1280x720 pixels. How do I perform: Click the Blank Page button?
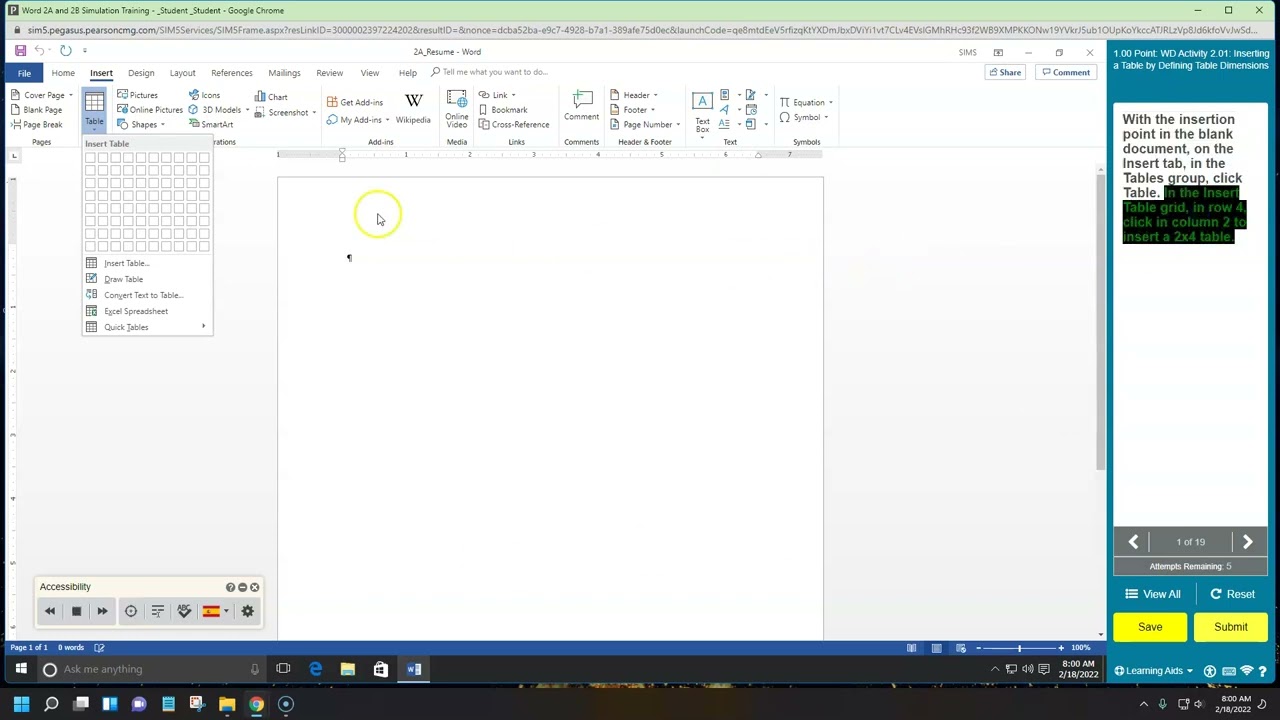[x=37, y=110]
